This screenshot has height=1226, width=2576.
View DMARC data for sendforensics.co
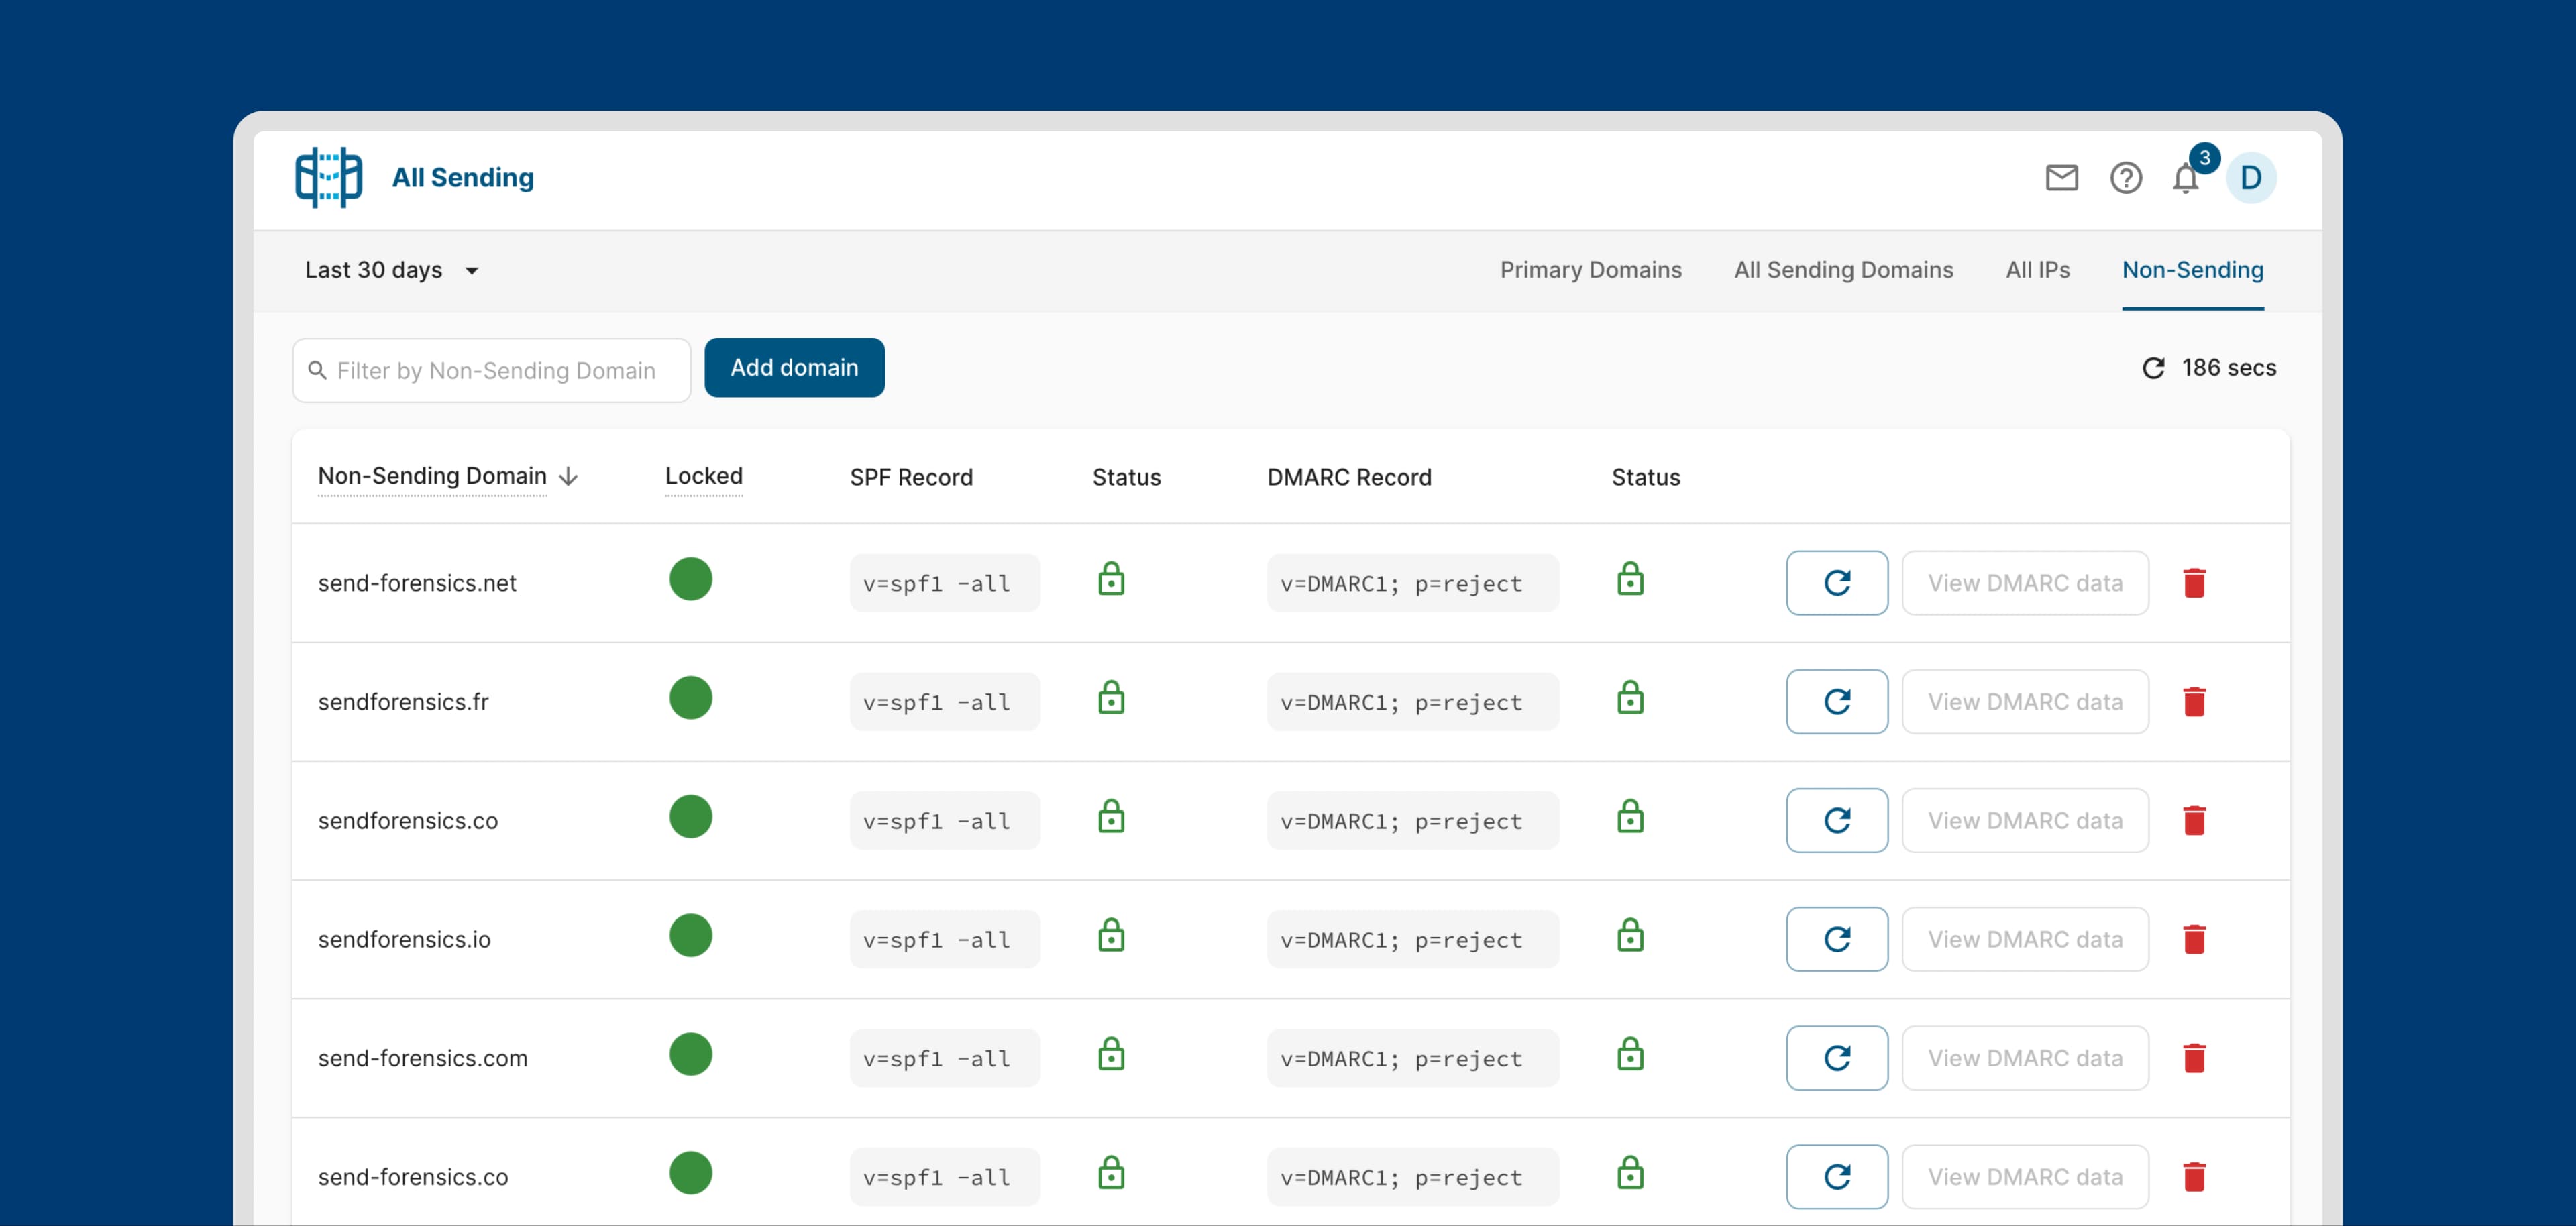click(x=2024, y=821)
